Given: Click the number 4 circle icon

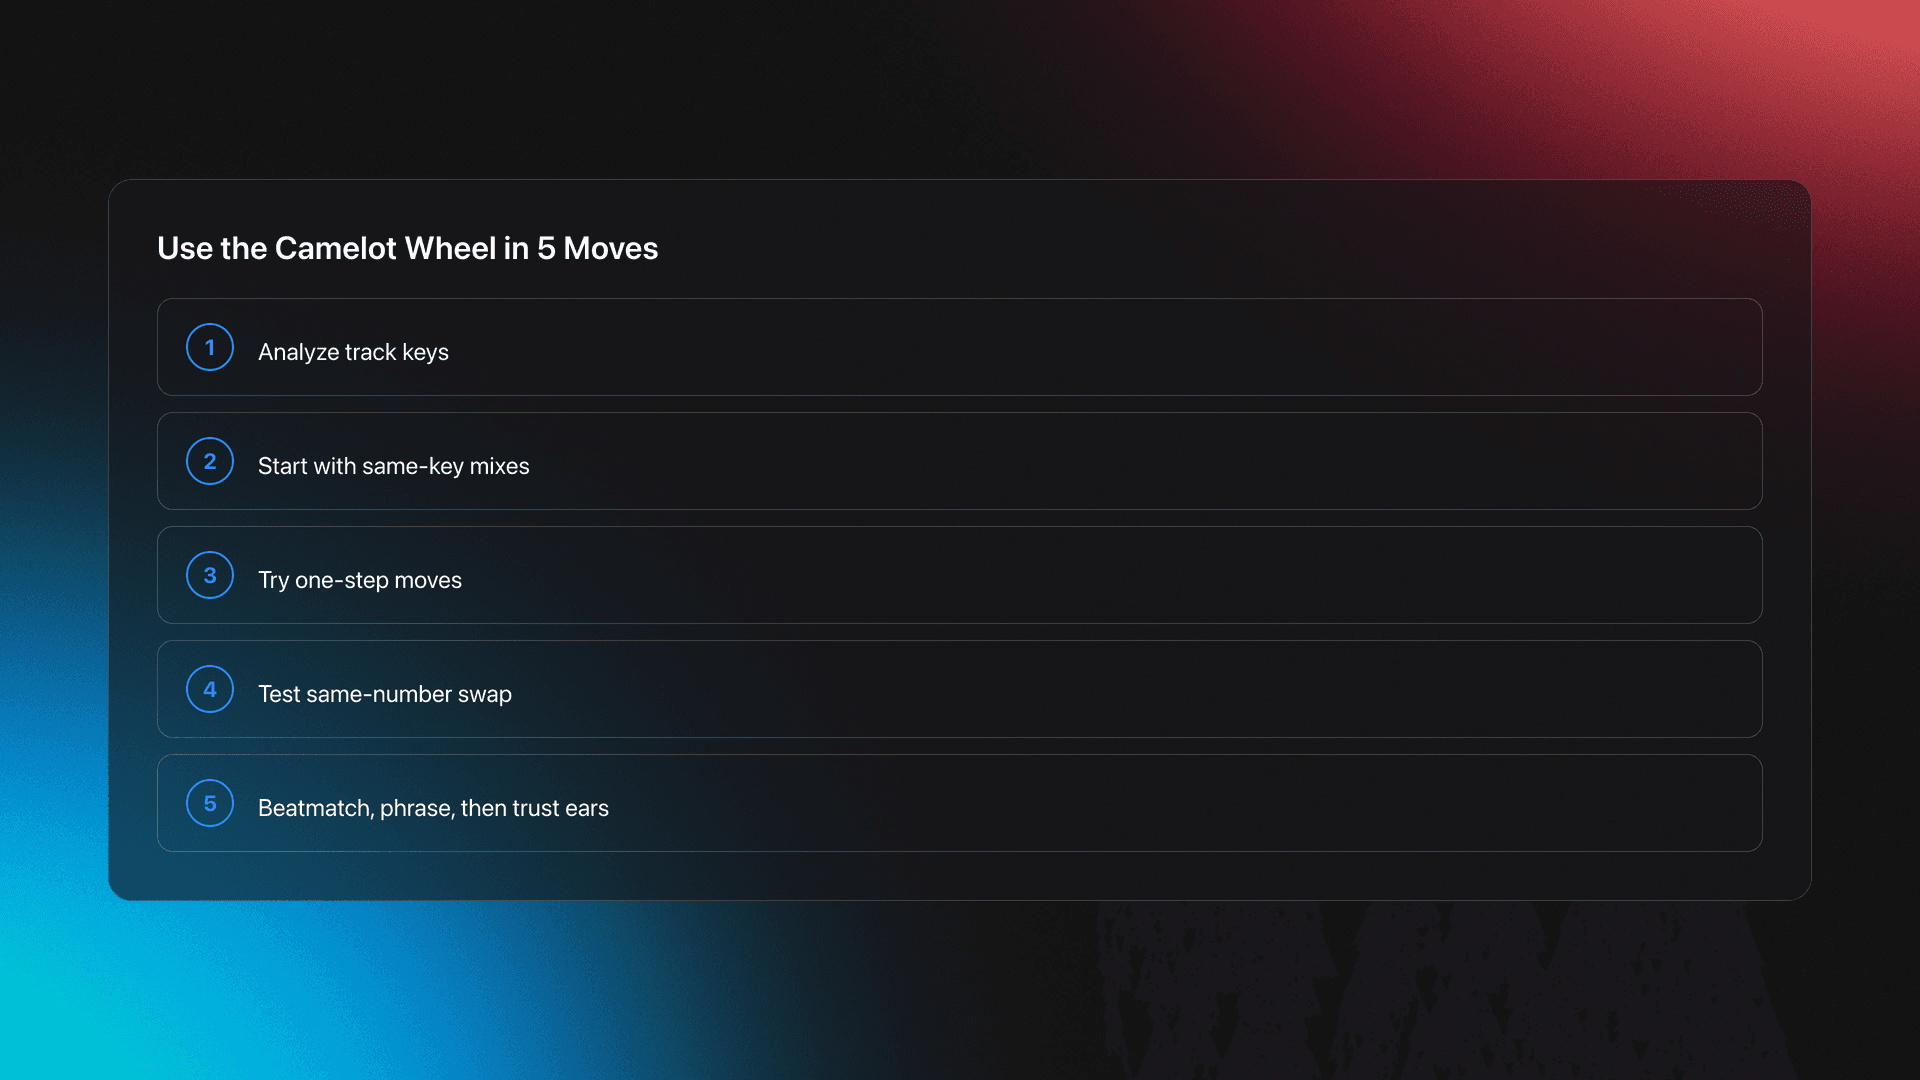Looking at the screenshot, I should click(x=210, y=689).
